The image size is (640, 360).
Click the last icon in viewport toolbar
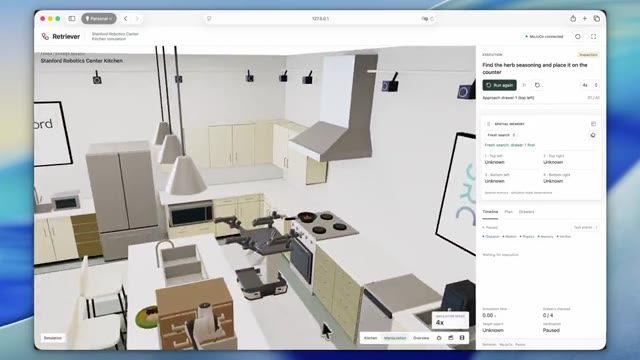[x=462, y=338]
